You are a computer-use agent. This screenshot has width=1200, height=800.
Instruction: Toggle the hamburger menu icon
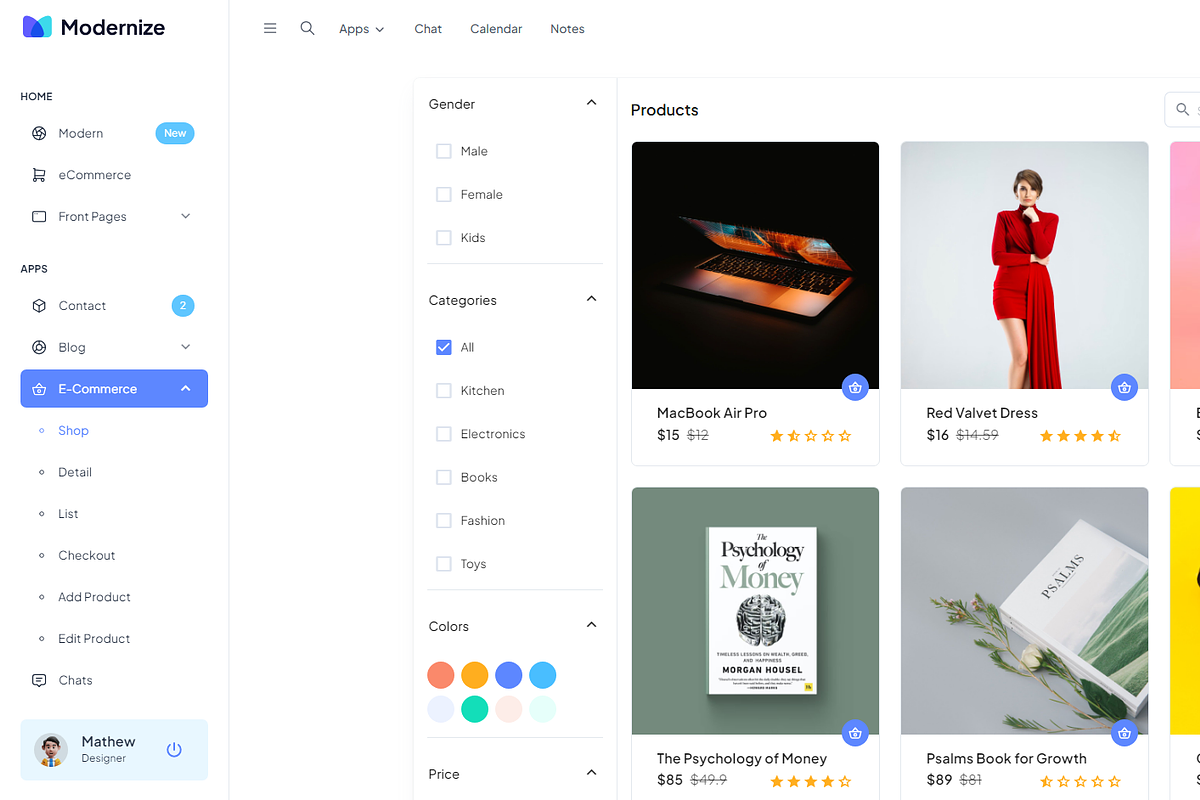(x=270, y=29)
